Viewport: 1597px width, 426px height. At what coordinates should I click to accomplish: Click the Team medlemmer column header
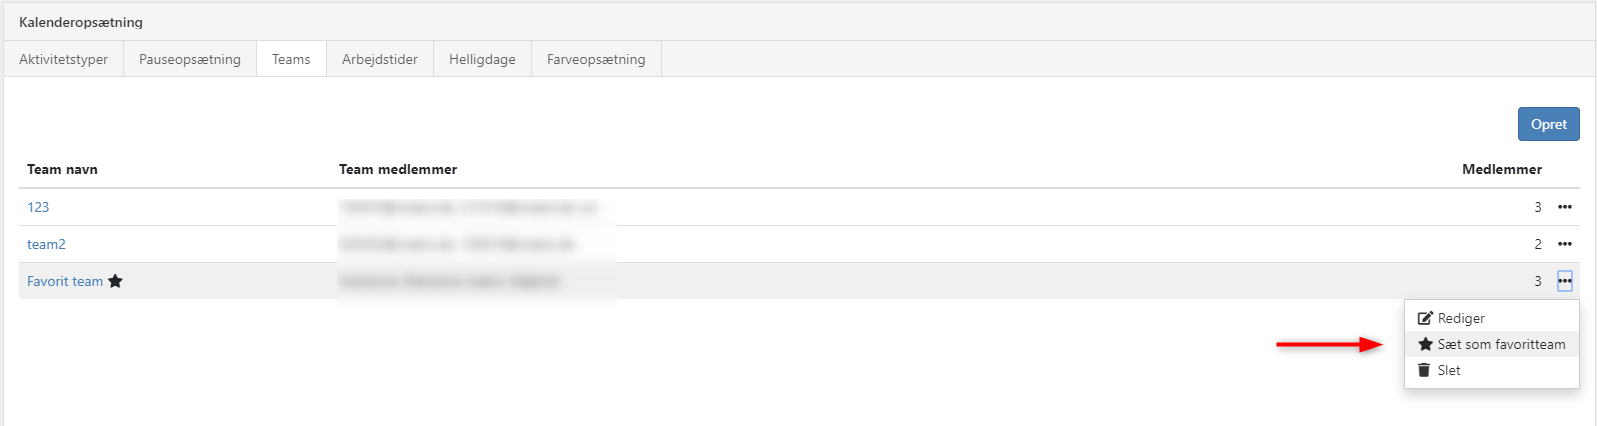pos(398,169)
